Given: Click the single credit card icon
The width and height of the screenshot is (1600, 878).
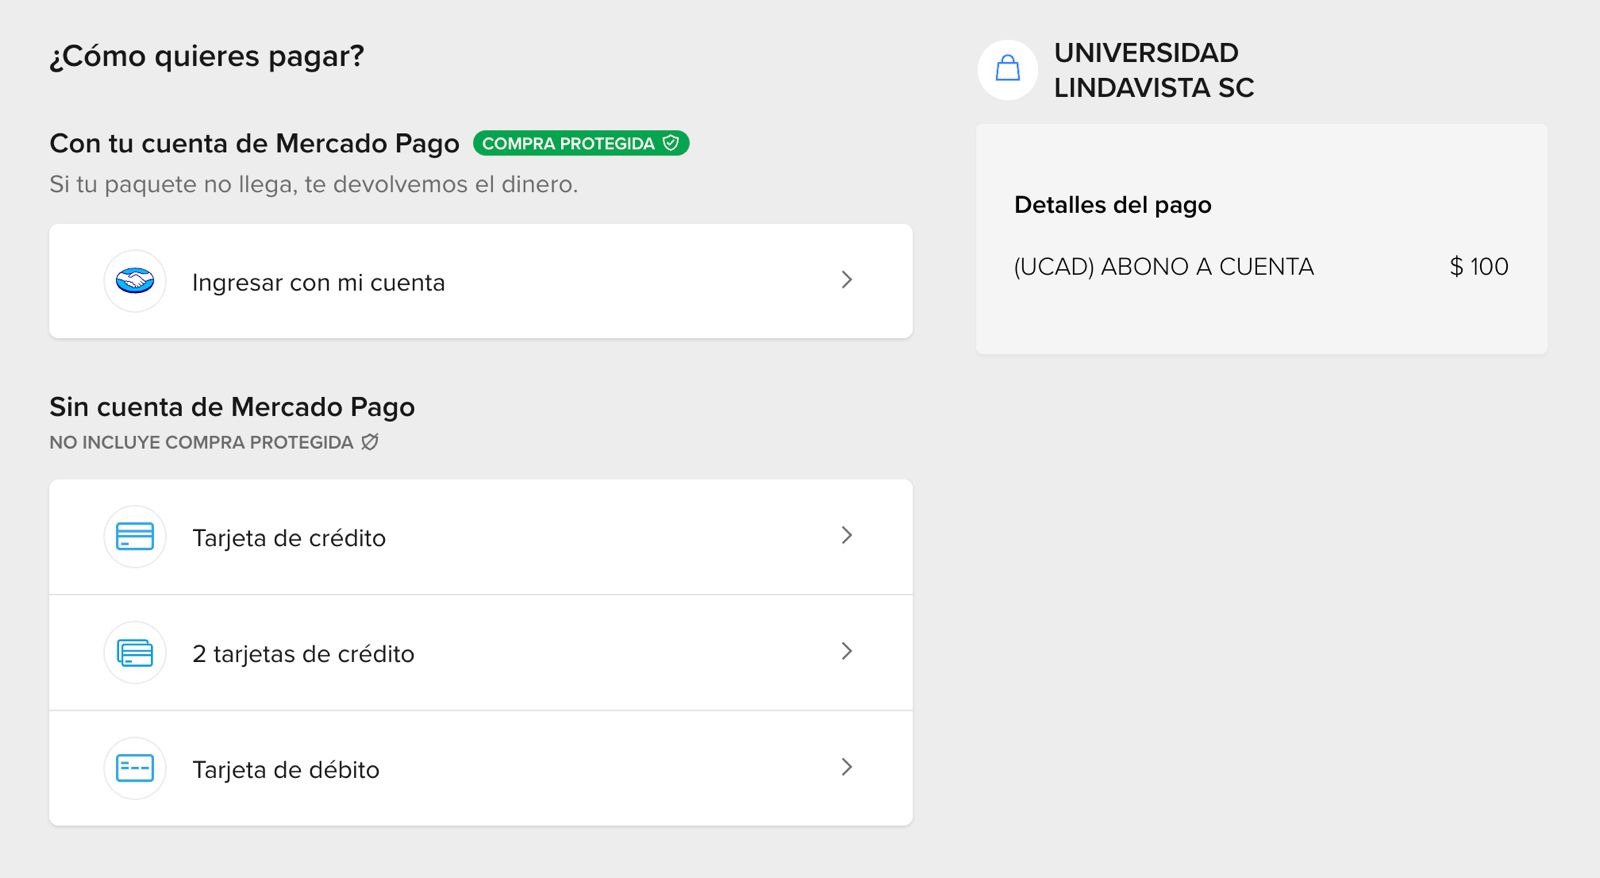Looking at the screenshot, I should (x=135, y=537).
